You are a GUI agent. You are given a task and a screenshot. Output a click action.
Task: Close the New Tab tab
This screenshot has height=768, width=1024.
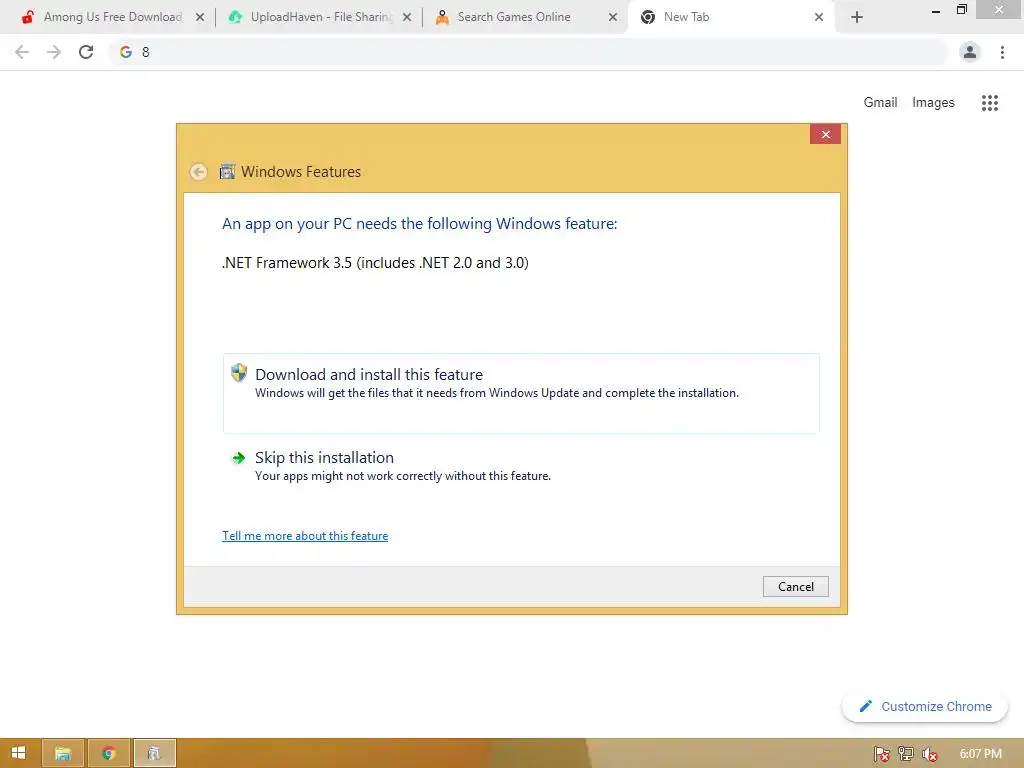pos(819,17)
